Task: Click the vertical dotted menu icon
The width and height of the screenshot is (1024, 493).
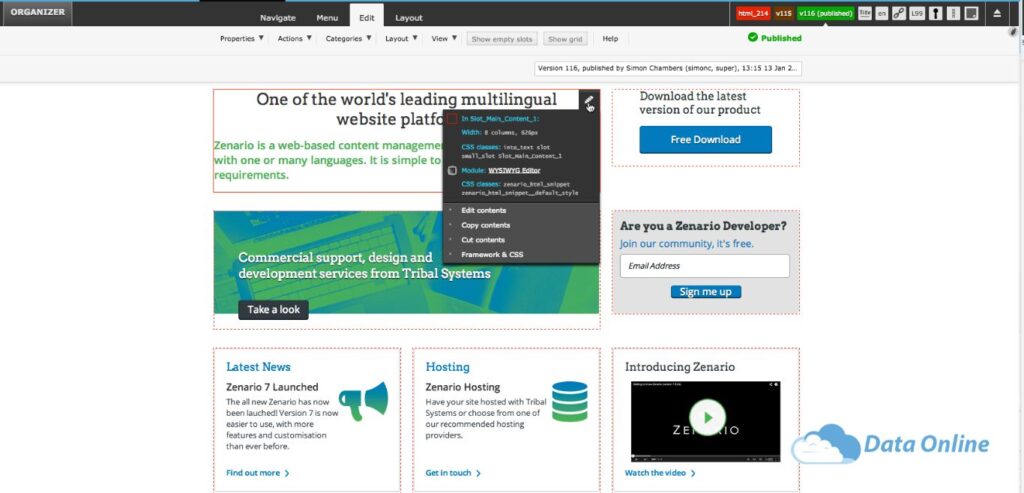Action: (x=953, y=13)
